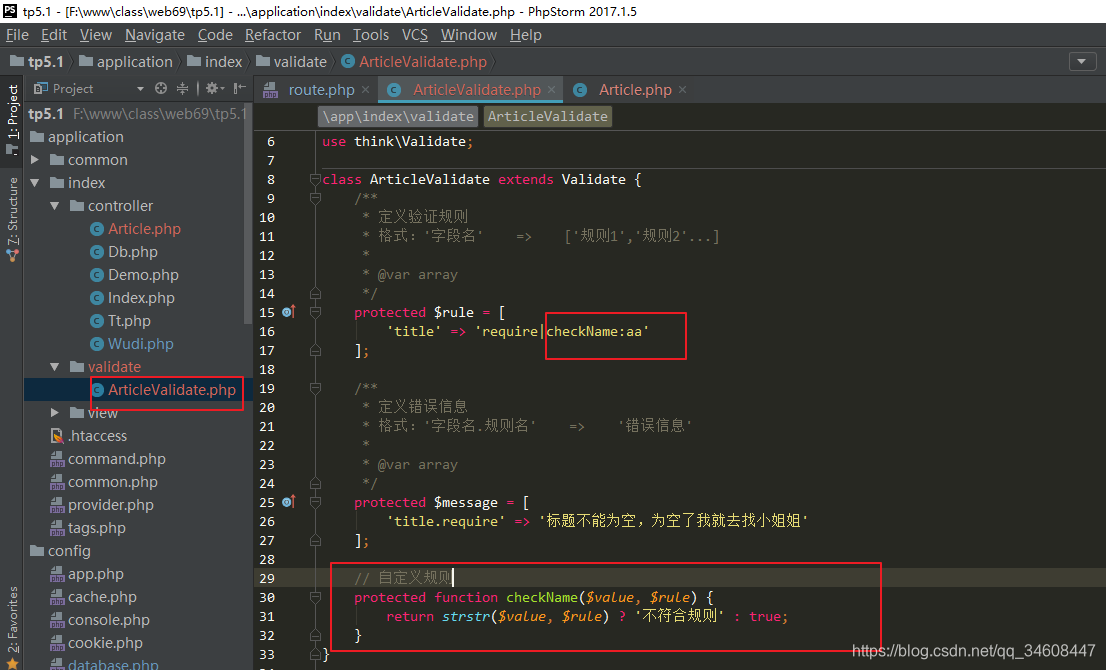This screenshot has height=670, width=1106.
Task: Hide the Project tool window
Action: point(240,88)
